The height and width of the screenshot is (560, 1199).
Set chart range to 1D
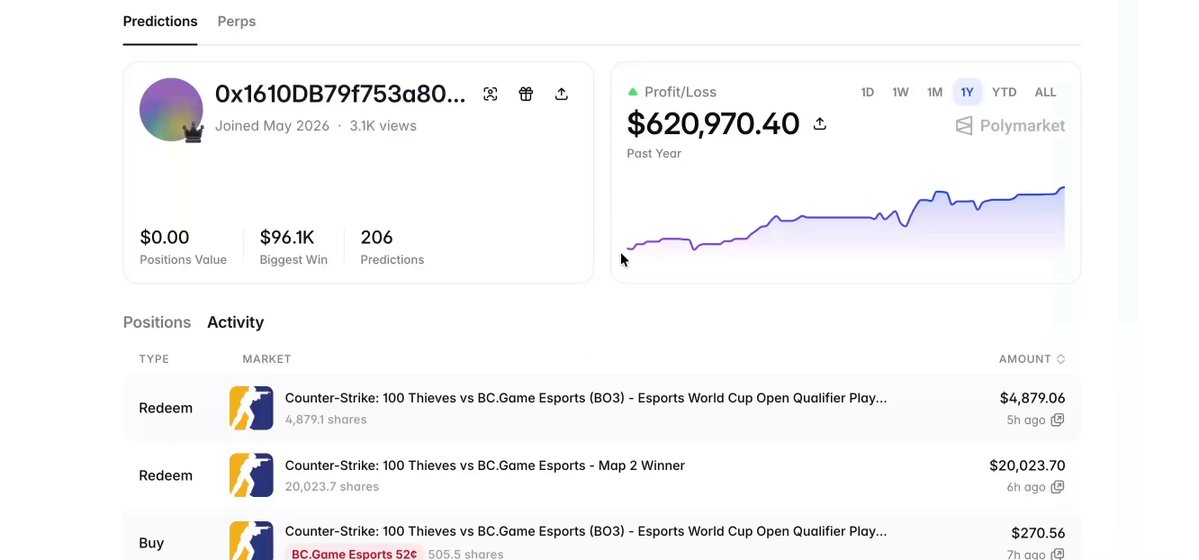pos(867,93)
